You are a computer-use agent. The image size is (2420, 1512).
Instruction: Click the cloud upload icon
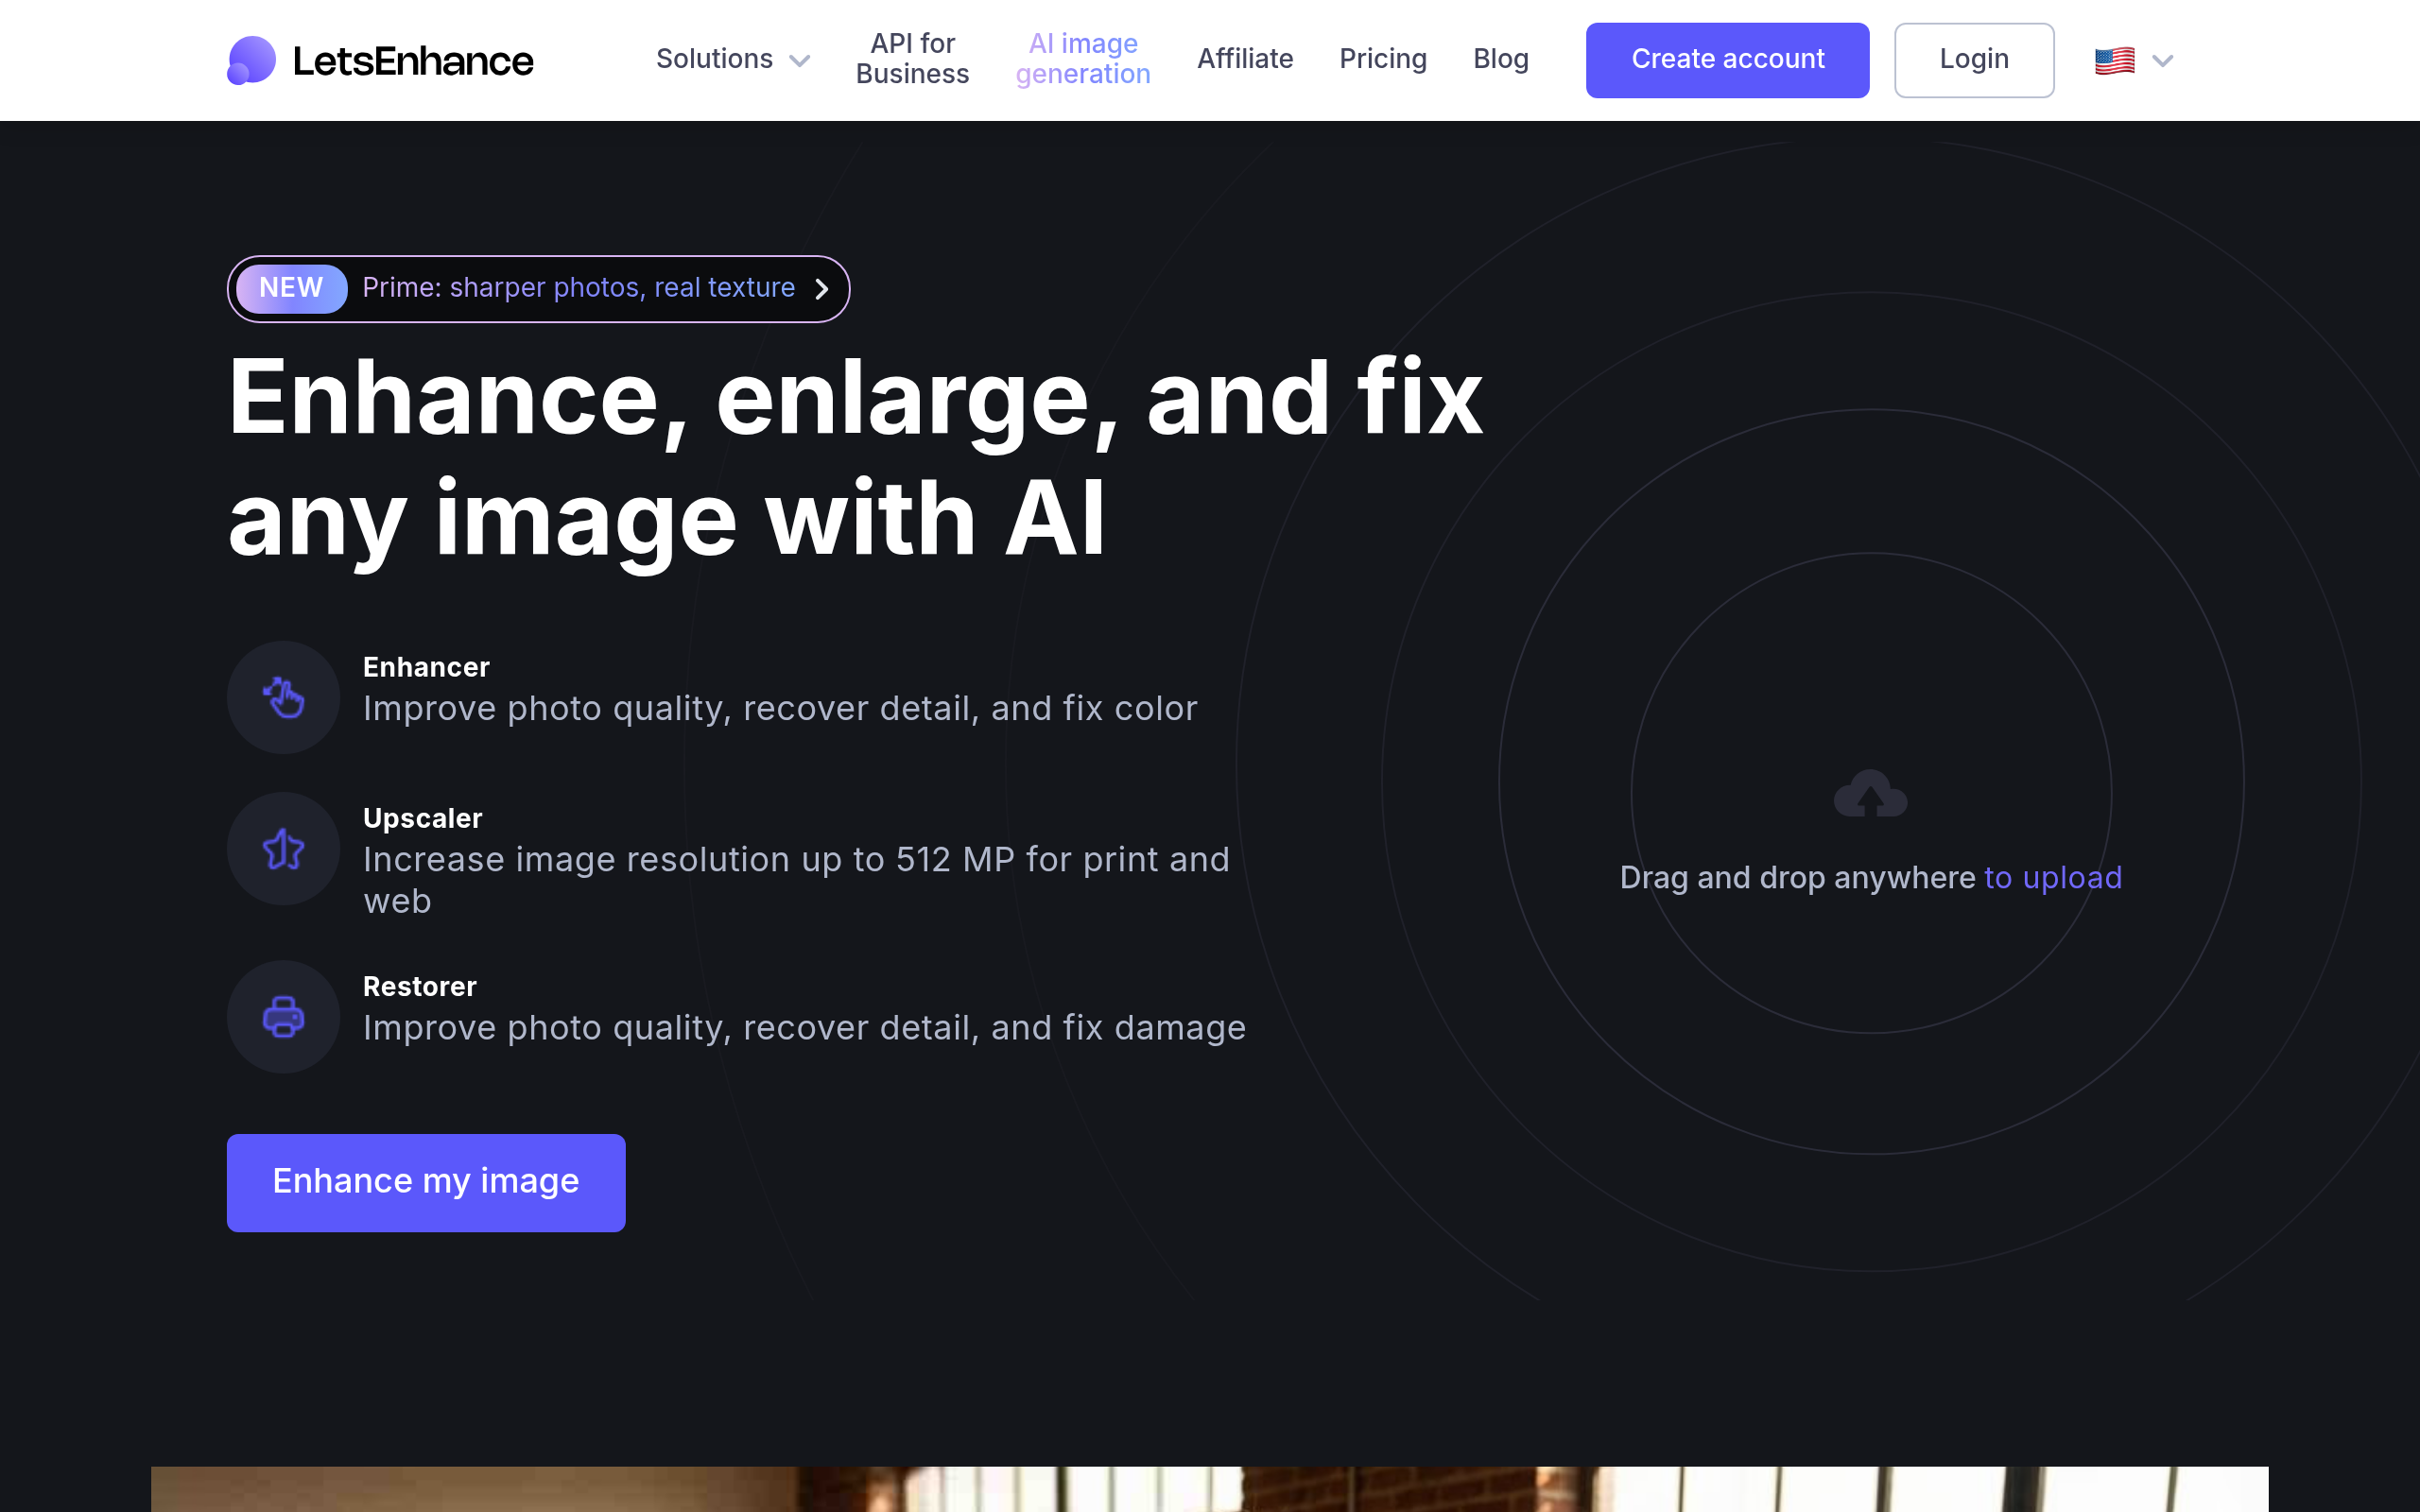[1870, 793]
